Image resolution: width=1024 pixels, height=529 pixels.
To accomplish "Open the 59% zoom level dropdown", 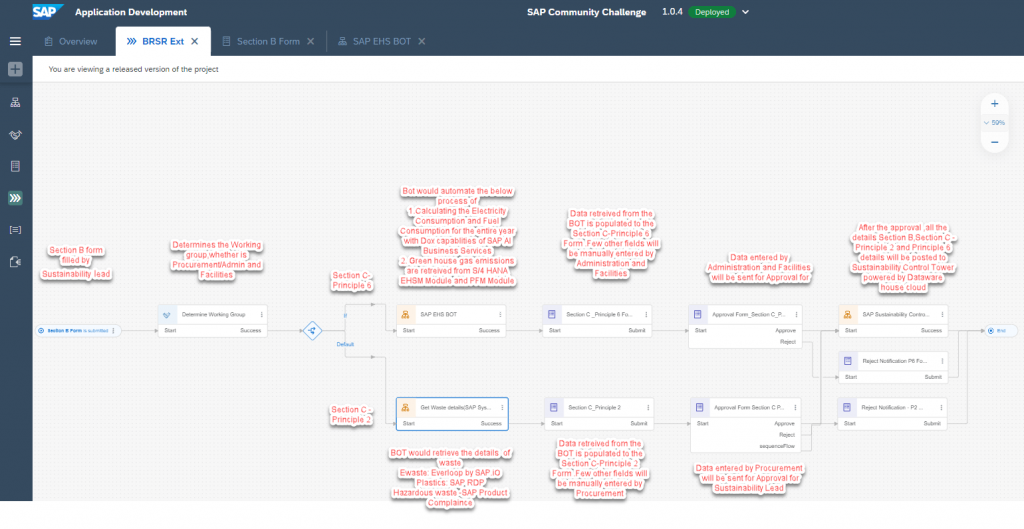I will [995, 123].
